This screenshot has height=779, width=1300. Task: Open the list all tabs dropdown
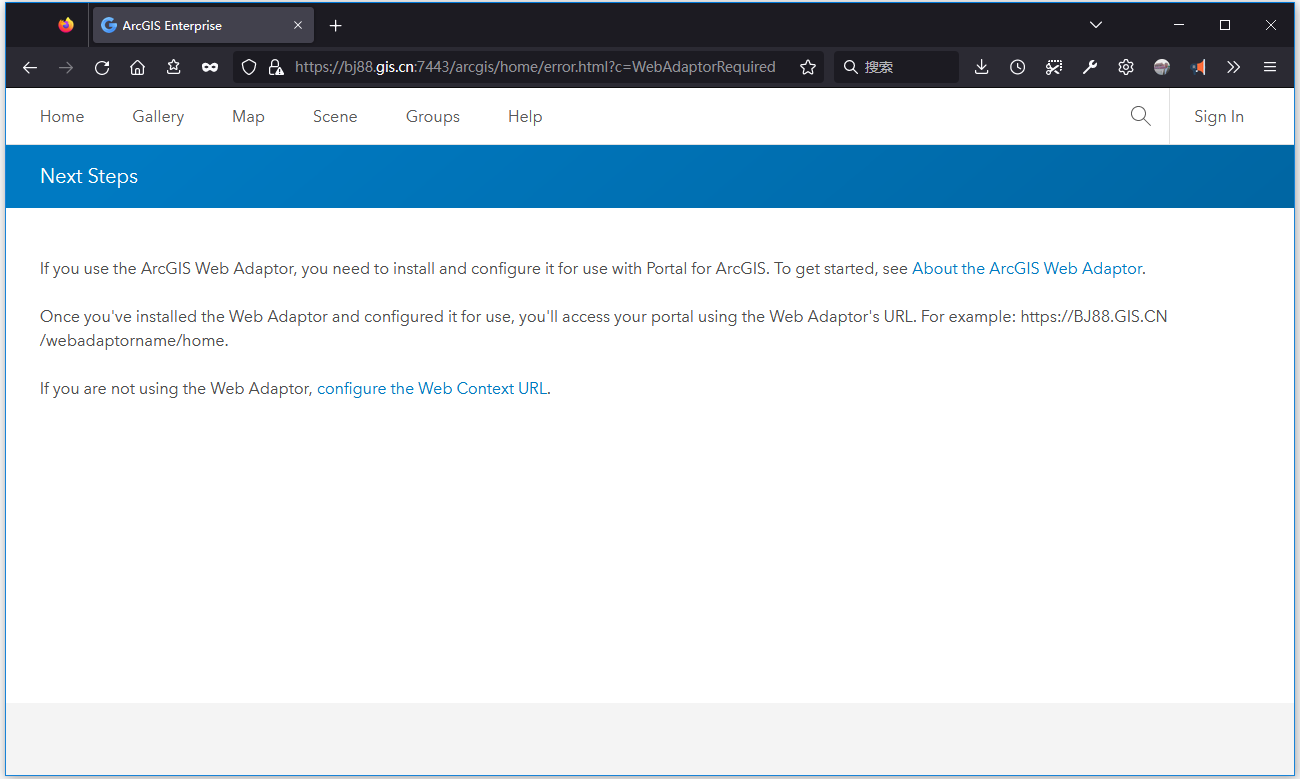coord(1096,25)
